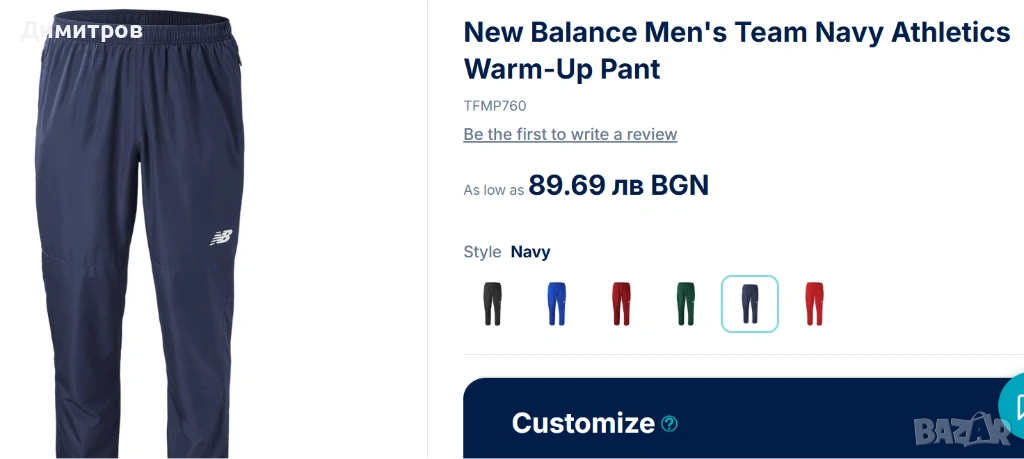The width and height of the screenshot is (1024, 459).
Task: Click the selected navy pant swatch
Action: (750, 304)
